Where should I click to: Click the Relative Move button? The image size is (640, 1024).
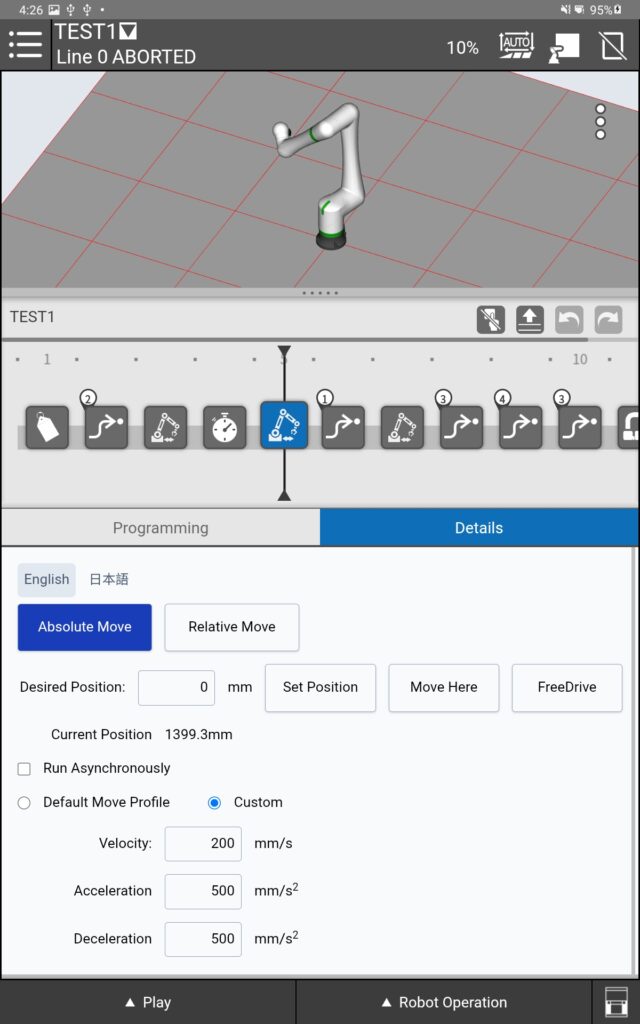231,627
